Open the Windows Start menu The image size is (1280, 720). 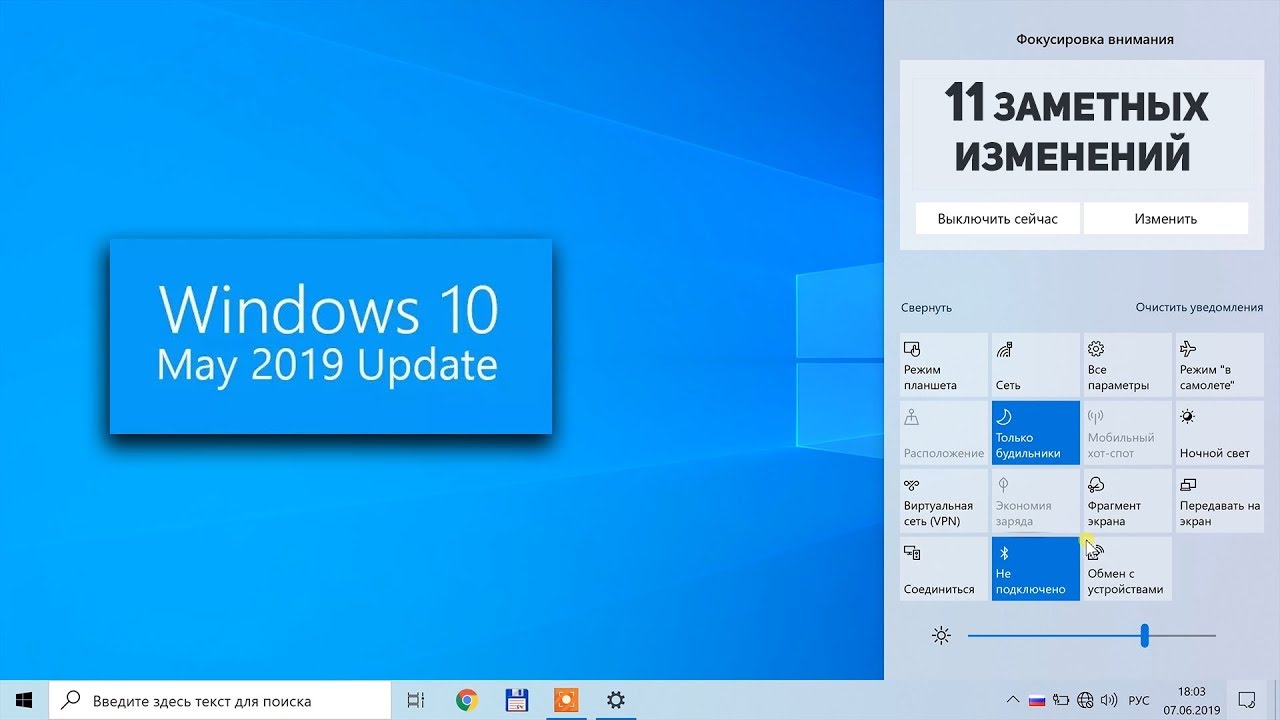[x=24, y=700]
